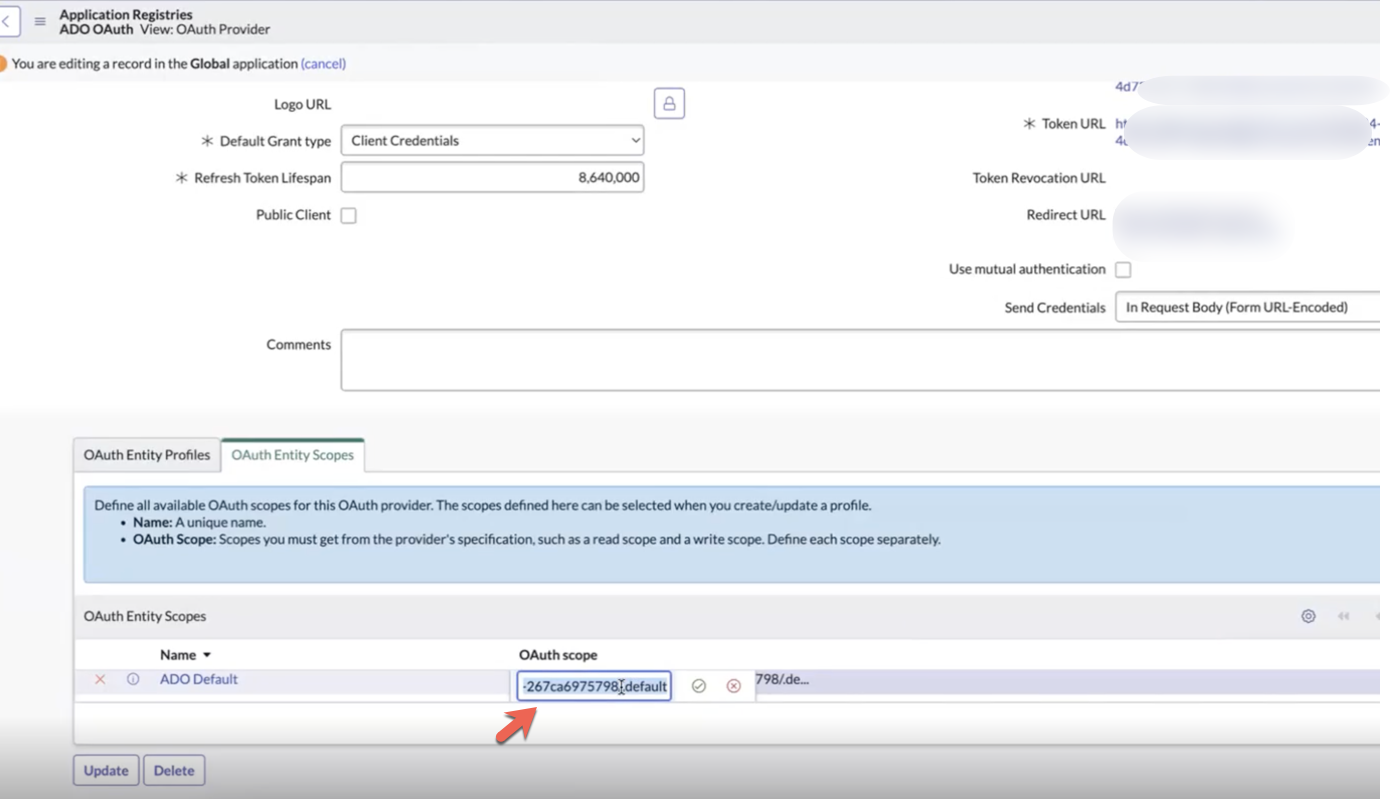This screenshot has width=1390, height=799.
Task: Go to first page of scopes list
Action: point(1343,616)
